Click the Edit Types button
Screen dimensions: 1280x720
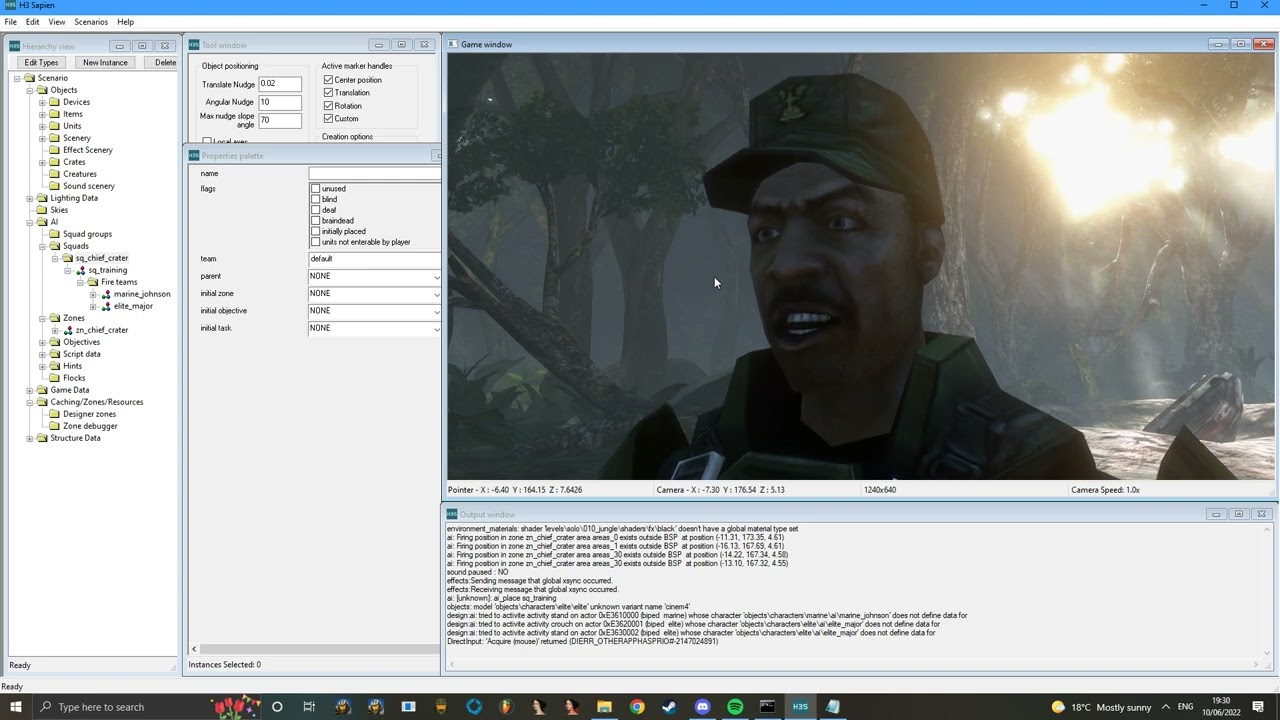coord(41,62)
